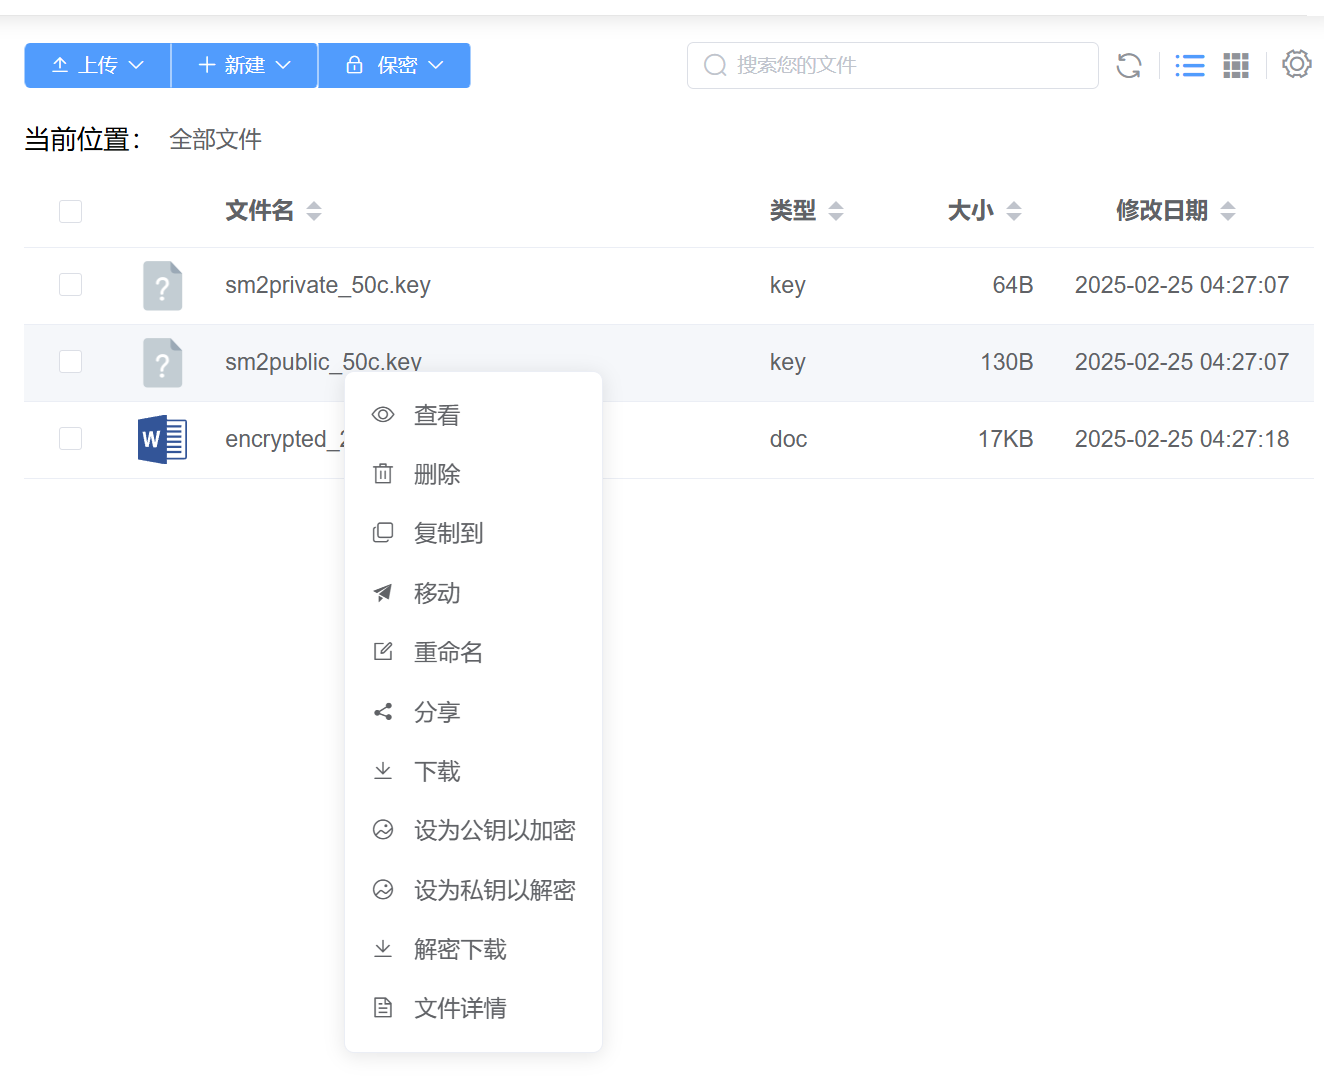This screenshot has width=1324, height=1088.
Task: Sort by 类型 using sort arrows
Action: pyautogui.click(x=836, y=211)
